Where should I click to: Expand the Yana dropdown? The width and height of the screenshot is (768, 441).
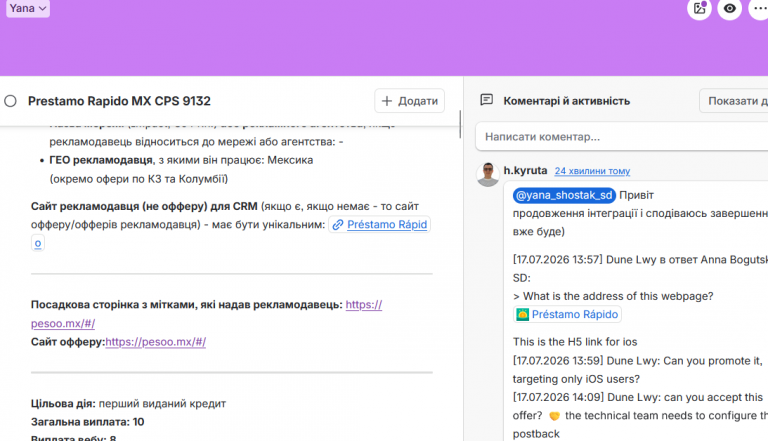coord(28,8)
